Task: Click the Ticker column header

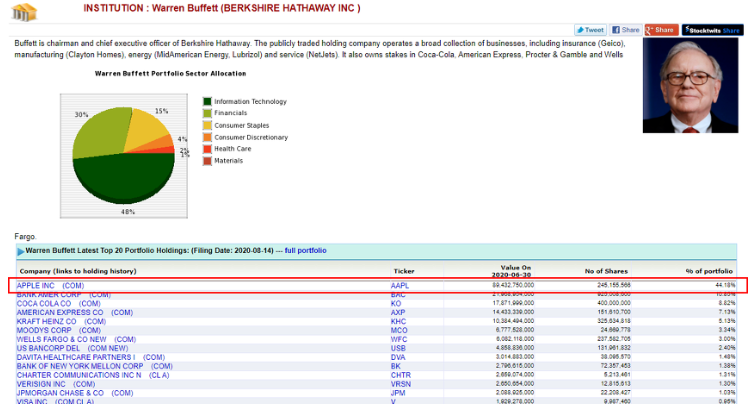Action: point(404,271)
